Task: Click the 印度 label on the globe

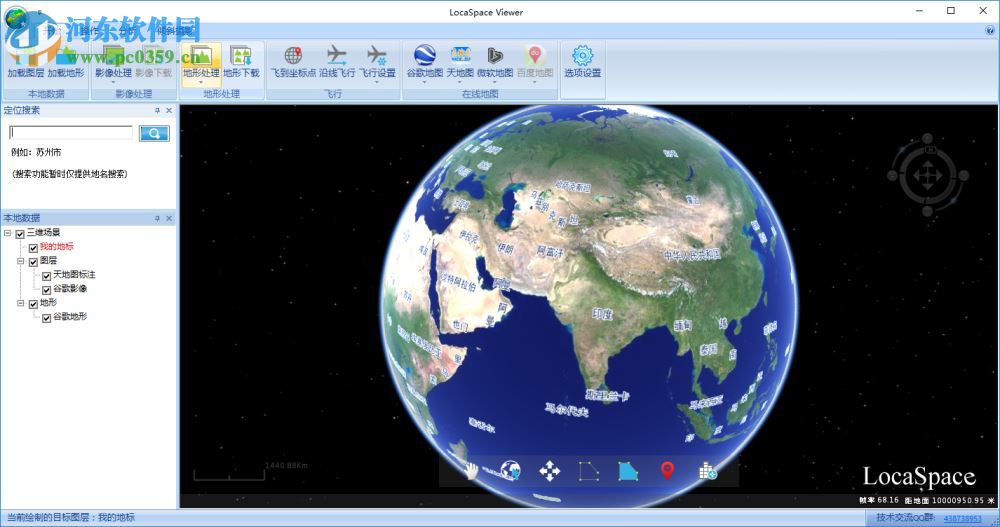Action: [x=603, y=314]
